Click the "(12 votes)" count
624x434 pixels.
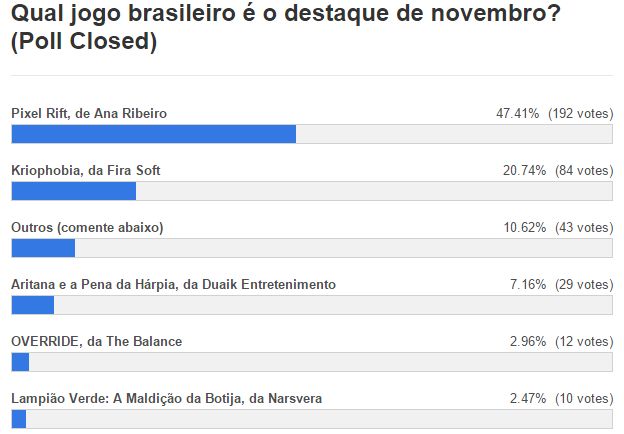point(583,342)
